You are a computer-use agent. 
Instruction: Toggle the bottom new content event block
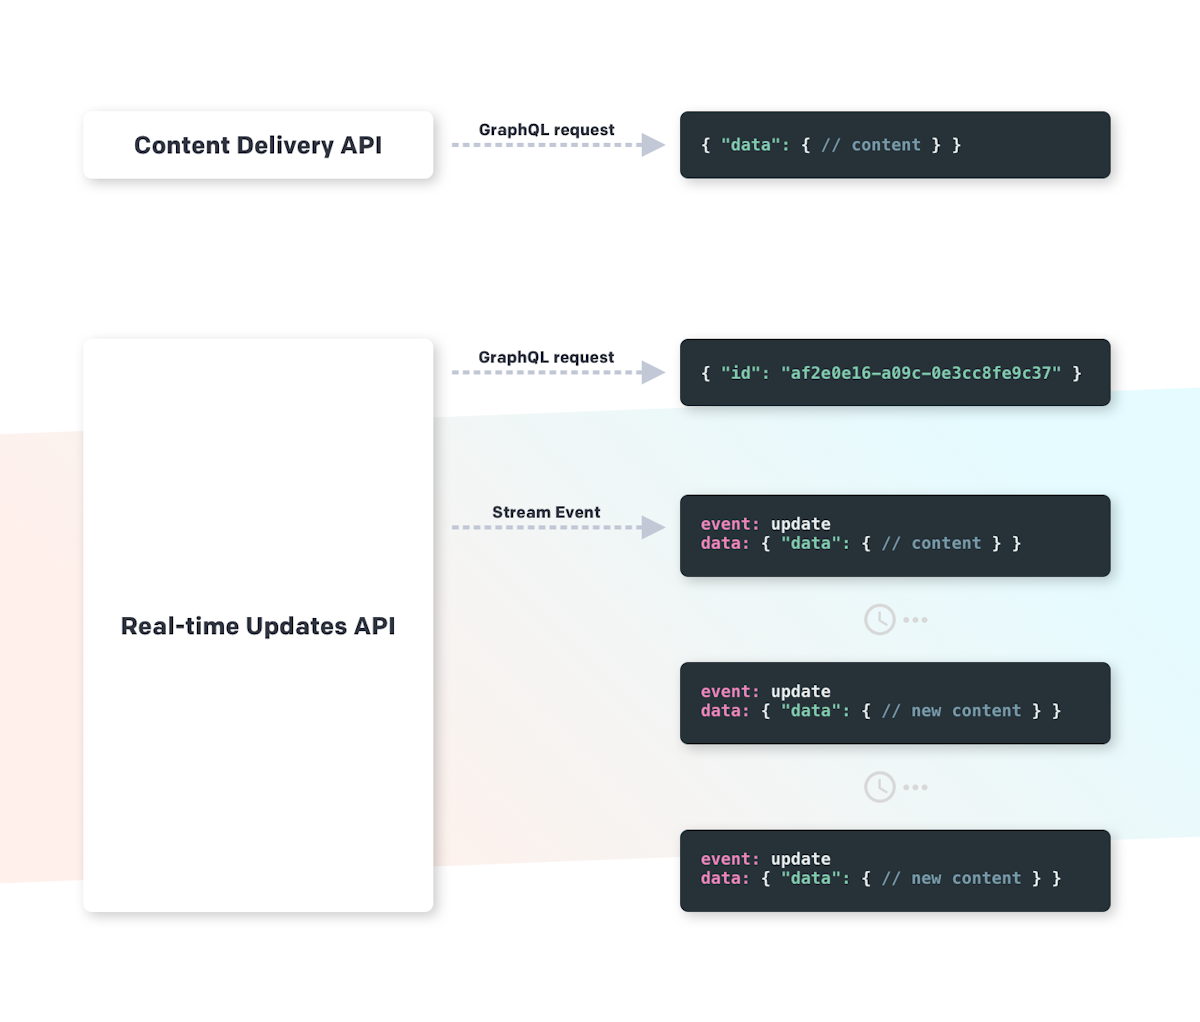point(895,871)
